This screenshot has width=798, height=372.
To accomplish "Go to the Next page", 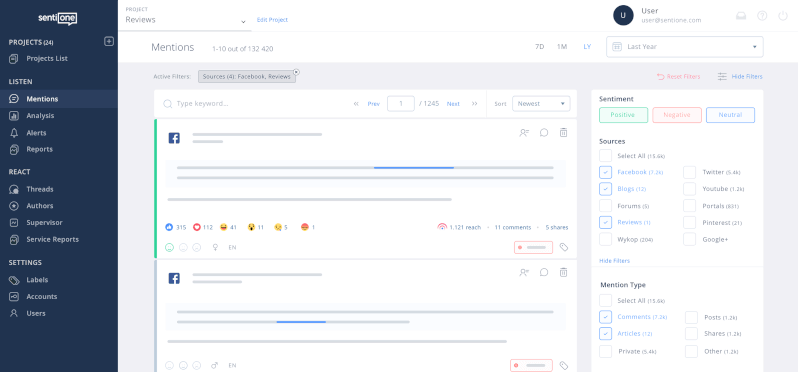I will click(453, 104).
